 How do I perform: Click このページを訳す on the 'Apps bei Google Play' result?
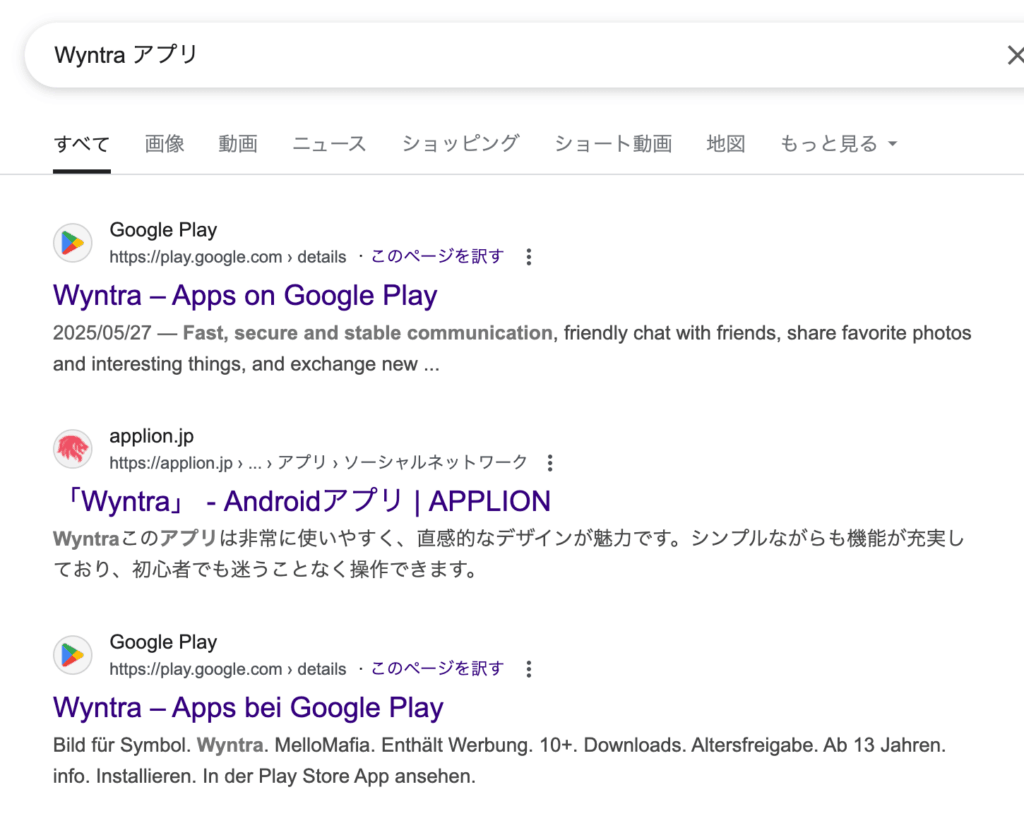(x=438, y=669)
